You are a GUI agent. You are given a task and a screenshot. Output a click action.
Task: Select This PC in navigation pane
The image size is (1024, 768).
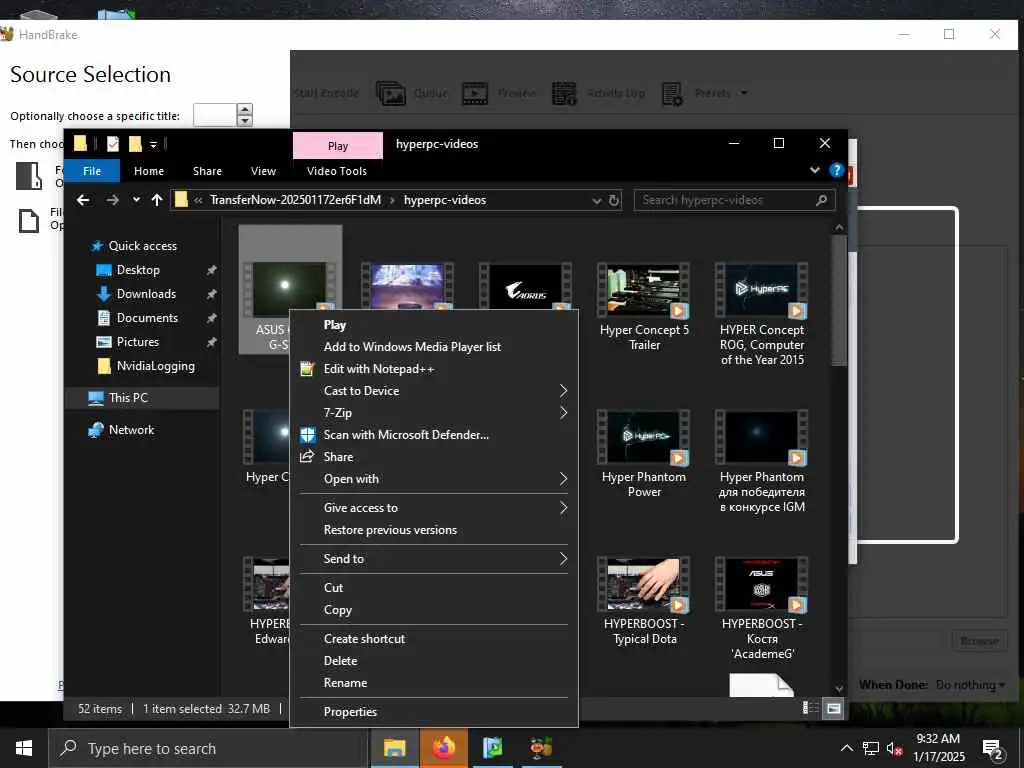[128, 398]
